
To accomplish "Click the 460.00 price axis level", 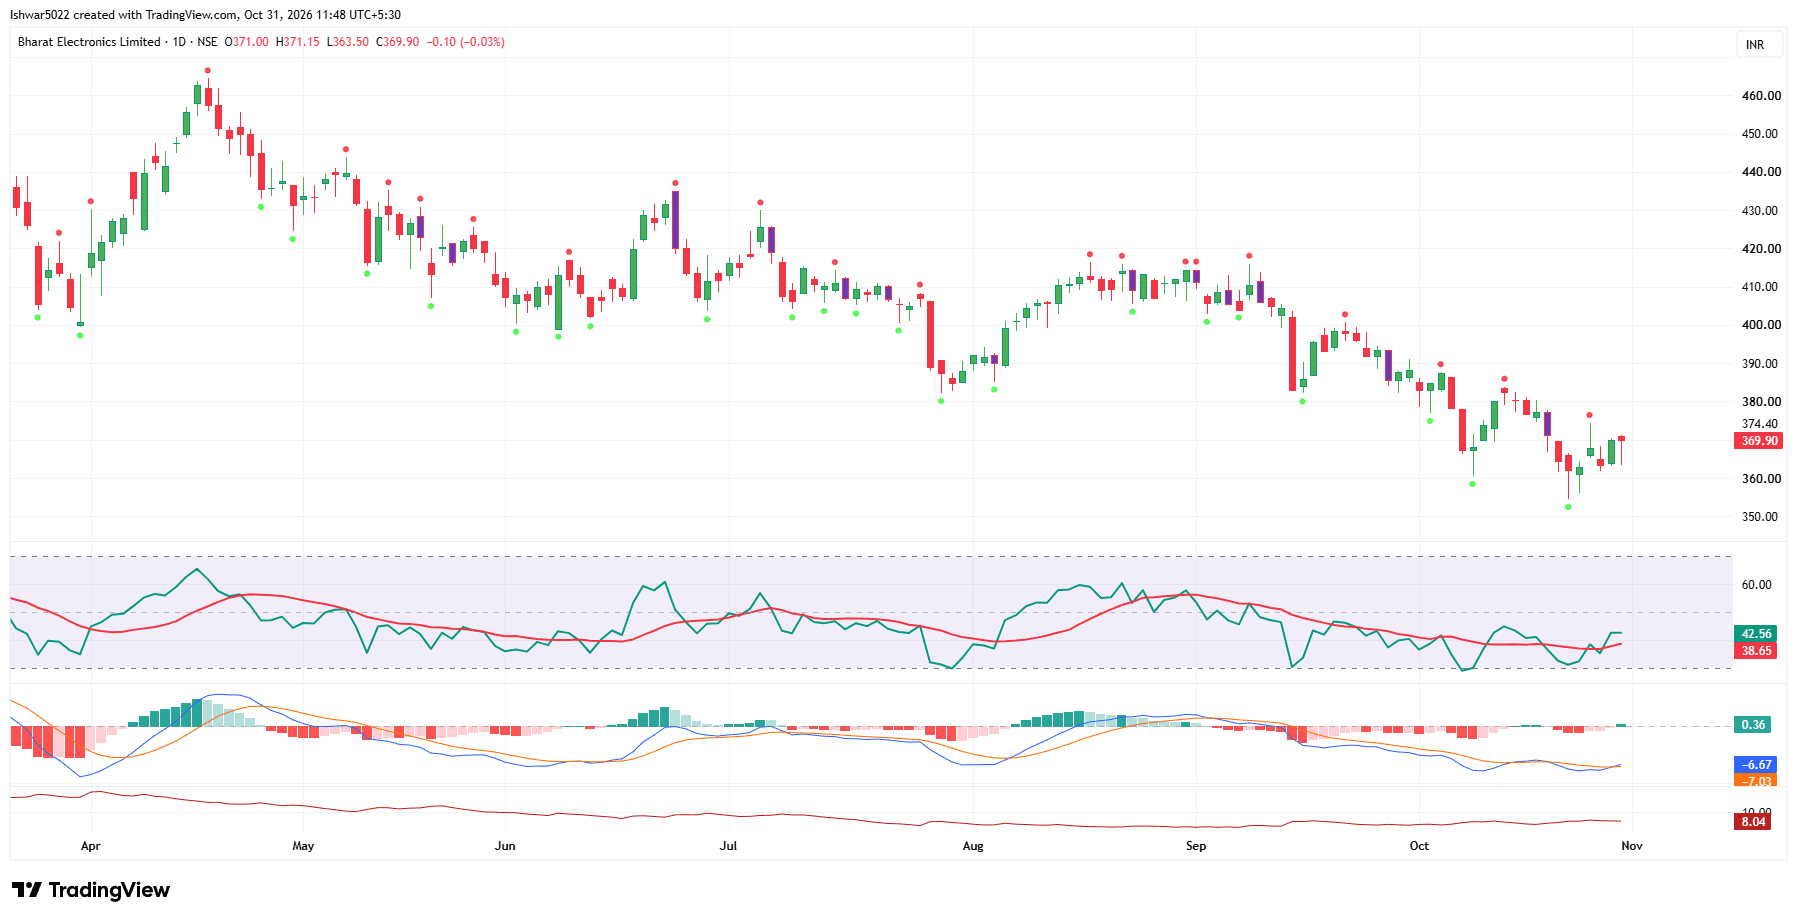I will coord(1761,96).
